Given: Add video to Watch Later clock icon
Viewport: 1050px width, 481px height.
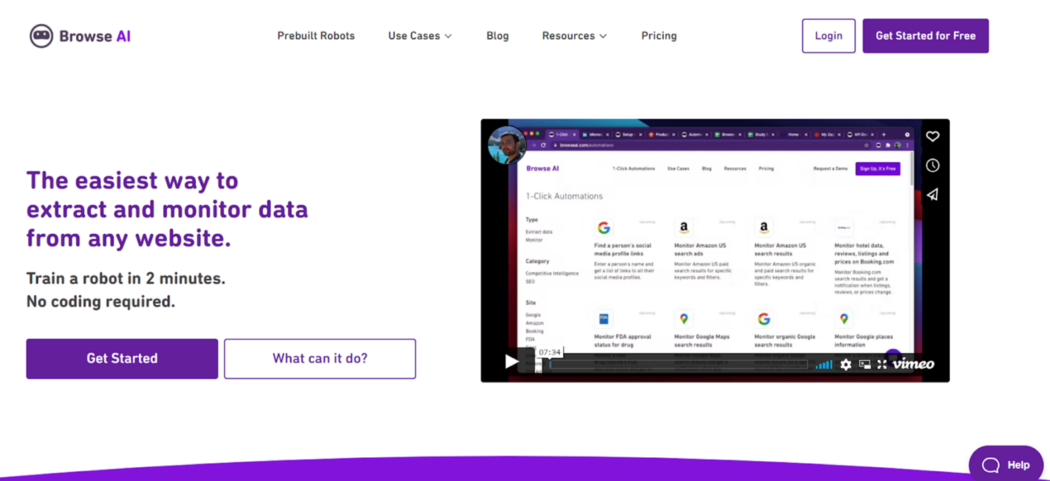Looking at the screenshot, I should click(932, 165).
